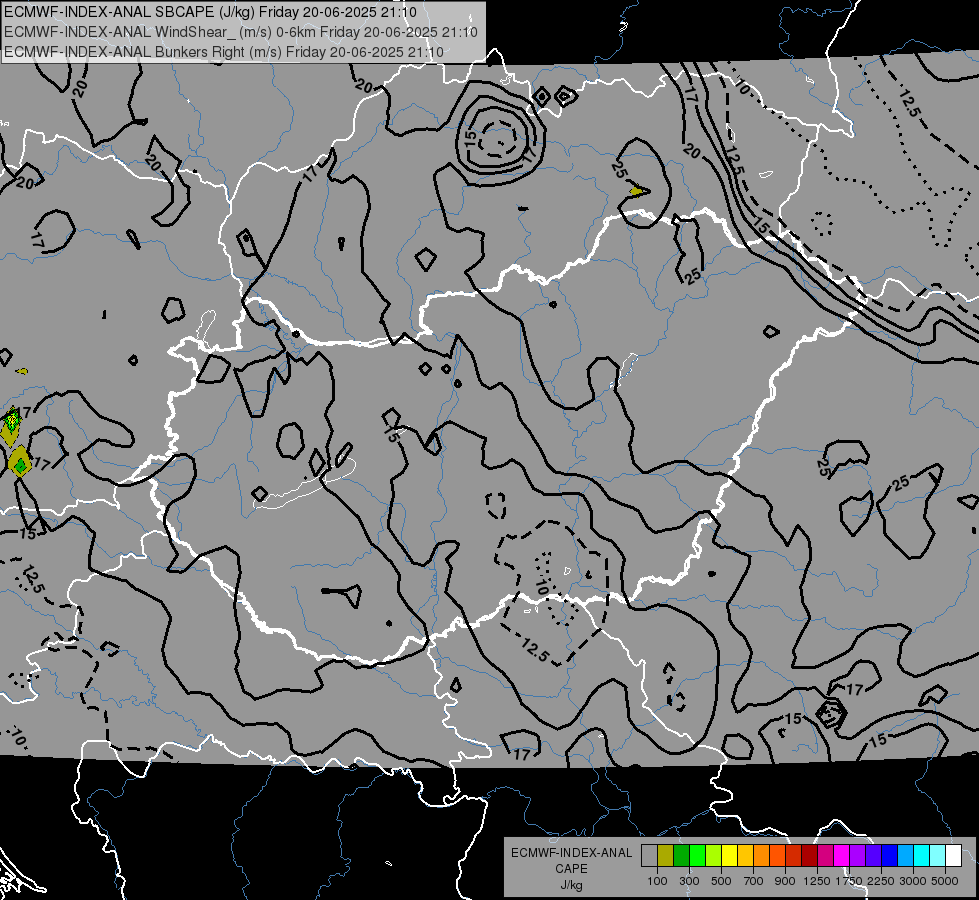
Task: Click the CAPE word in the color legend
Action: click(571, 869)
